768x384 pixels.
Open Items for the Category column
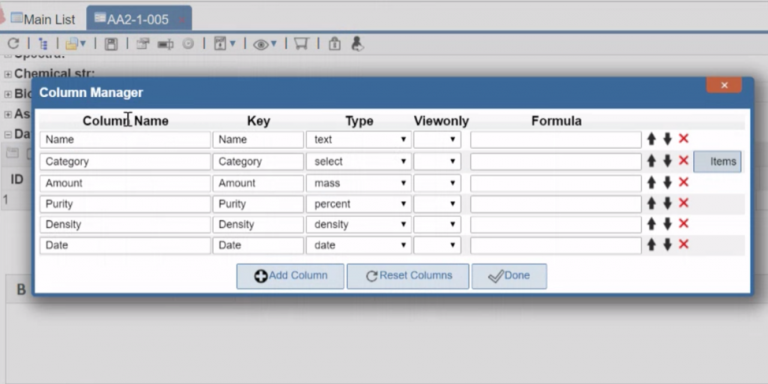[x=717, y=162]
